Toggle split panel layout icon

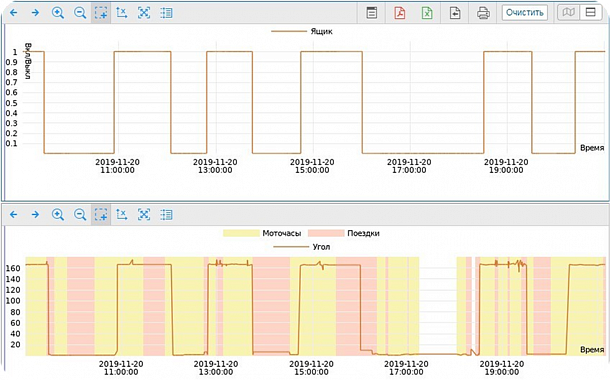coord(591,12)
